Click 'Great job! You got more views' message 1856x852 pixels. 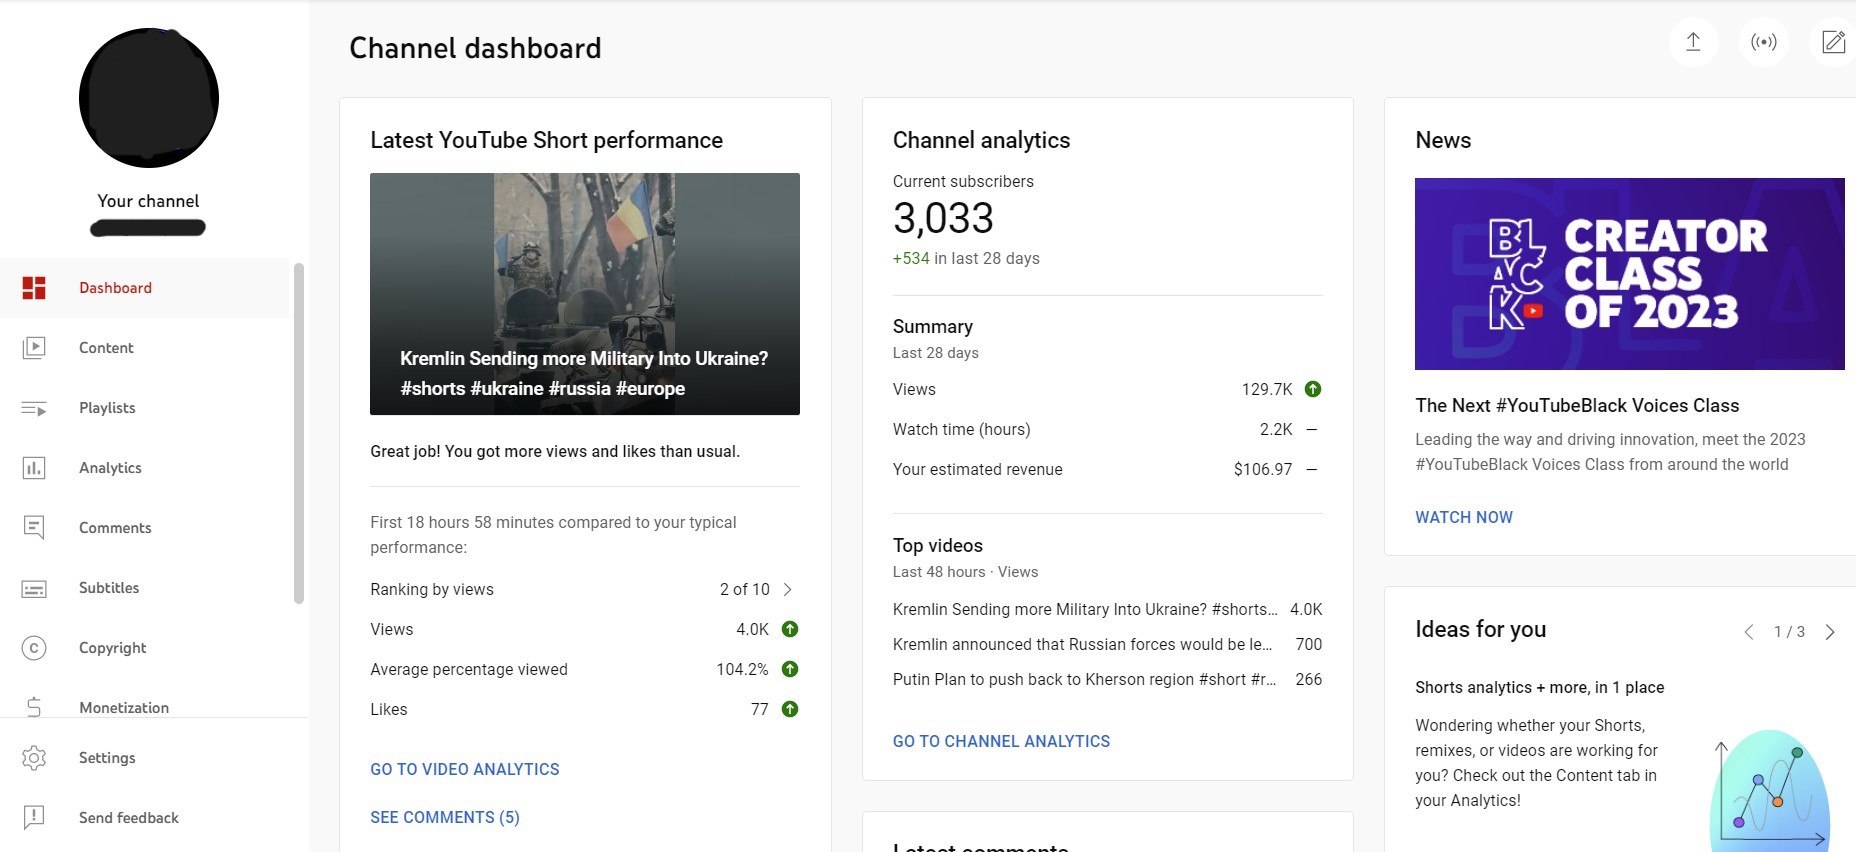click(555, 451)
